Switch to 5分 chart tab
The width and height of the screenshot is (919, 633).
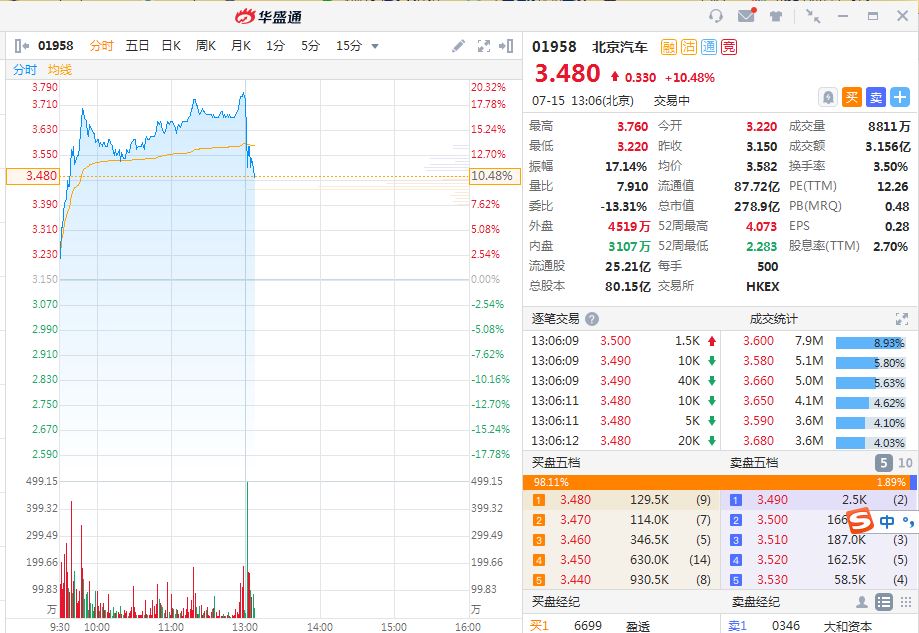310,46
